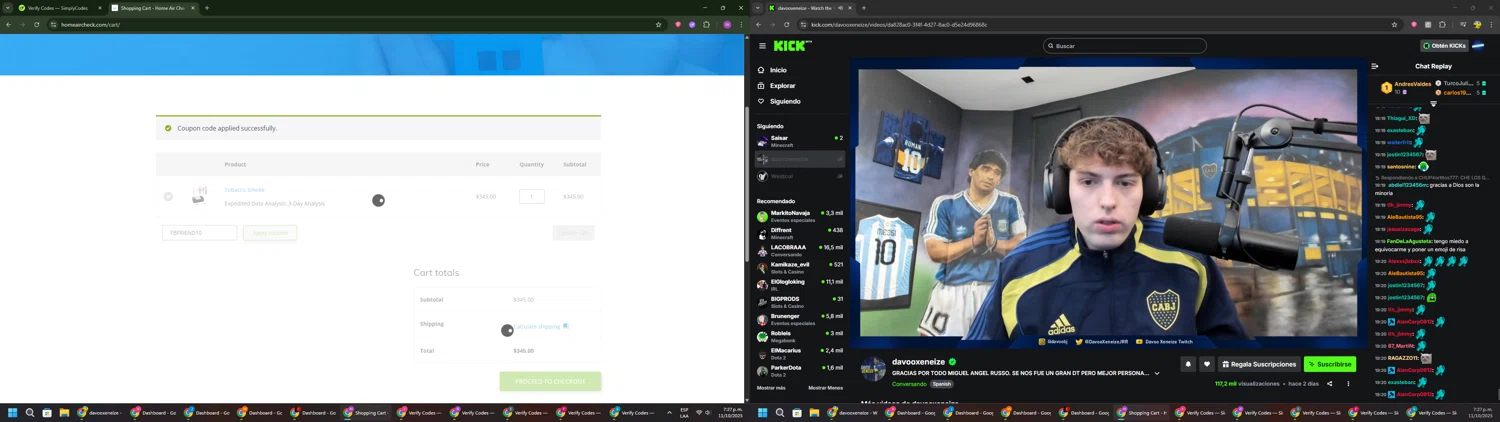
Task: Reload the Kick browser page
Action: pyautogui.click(x=786, y=24)
